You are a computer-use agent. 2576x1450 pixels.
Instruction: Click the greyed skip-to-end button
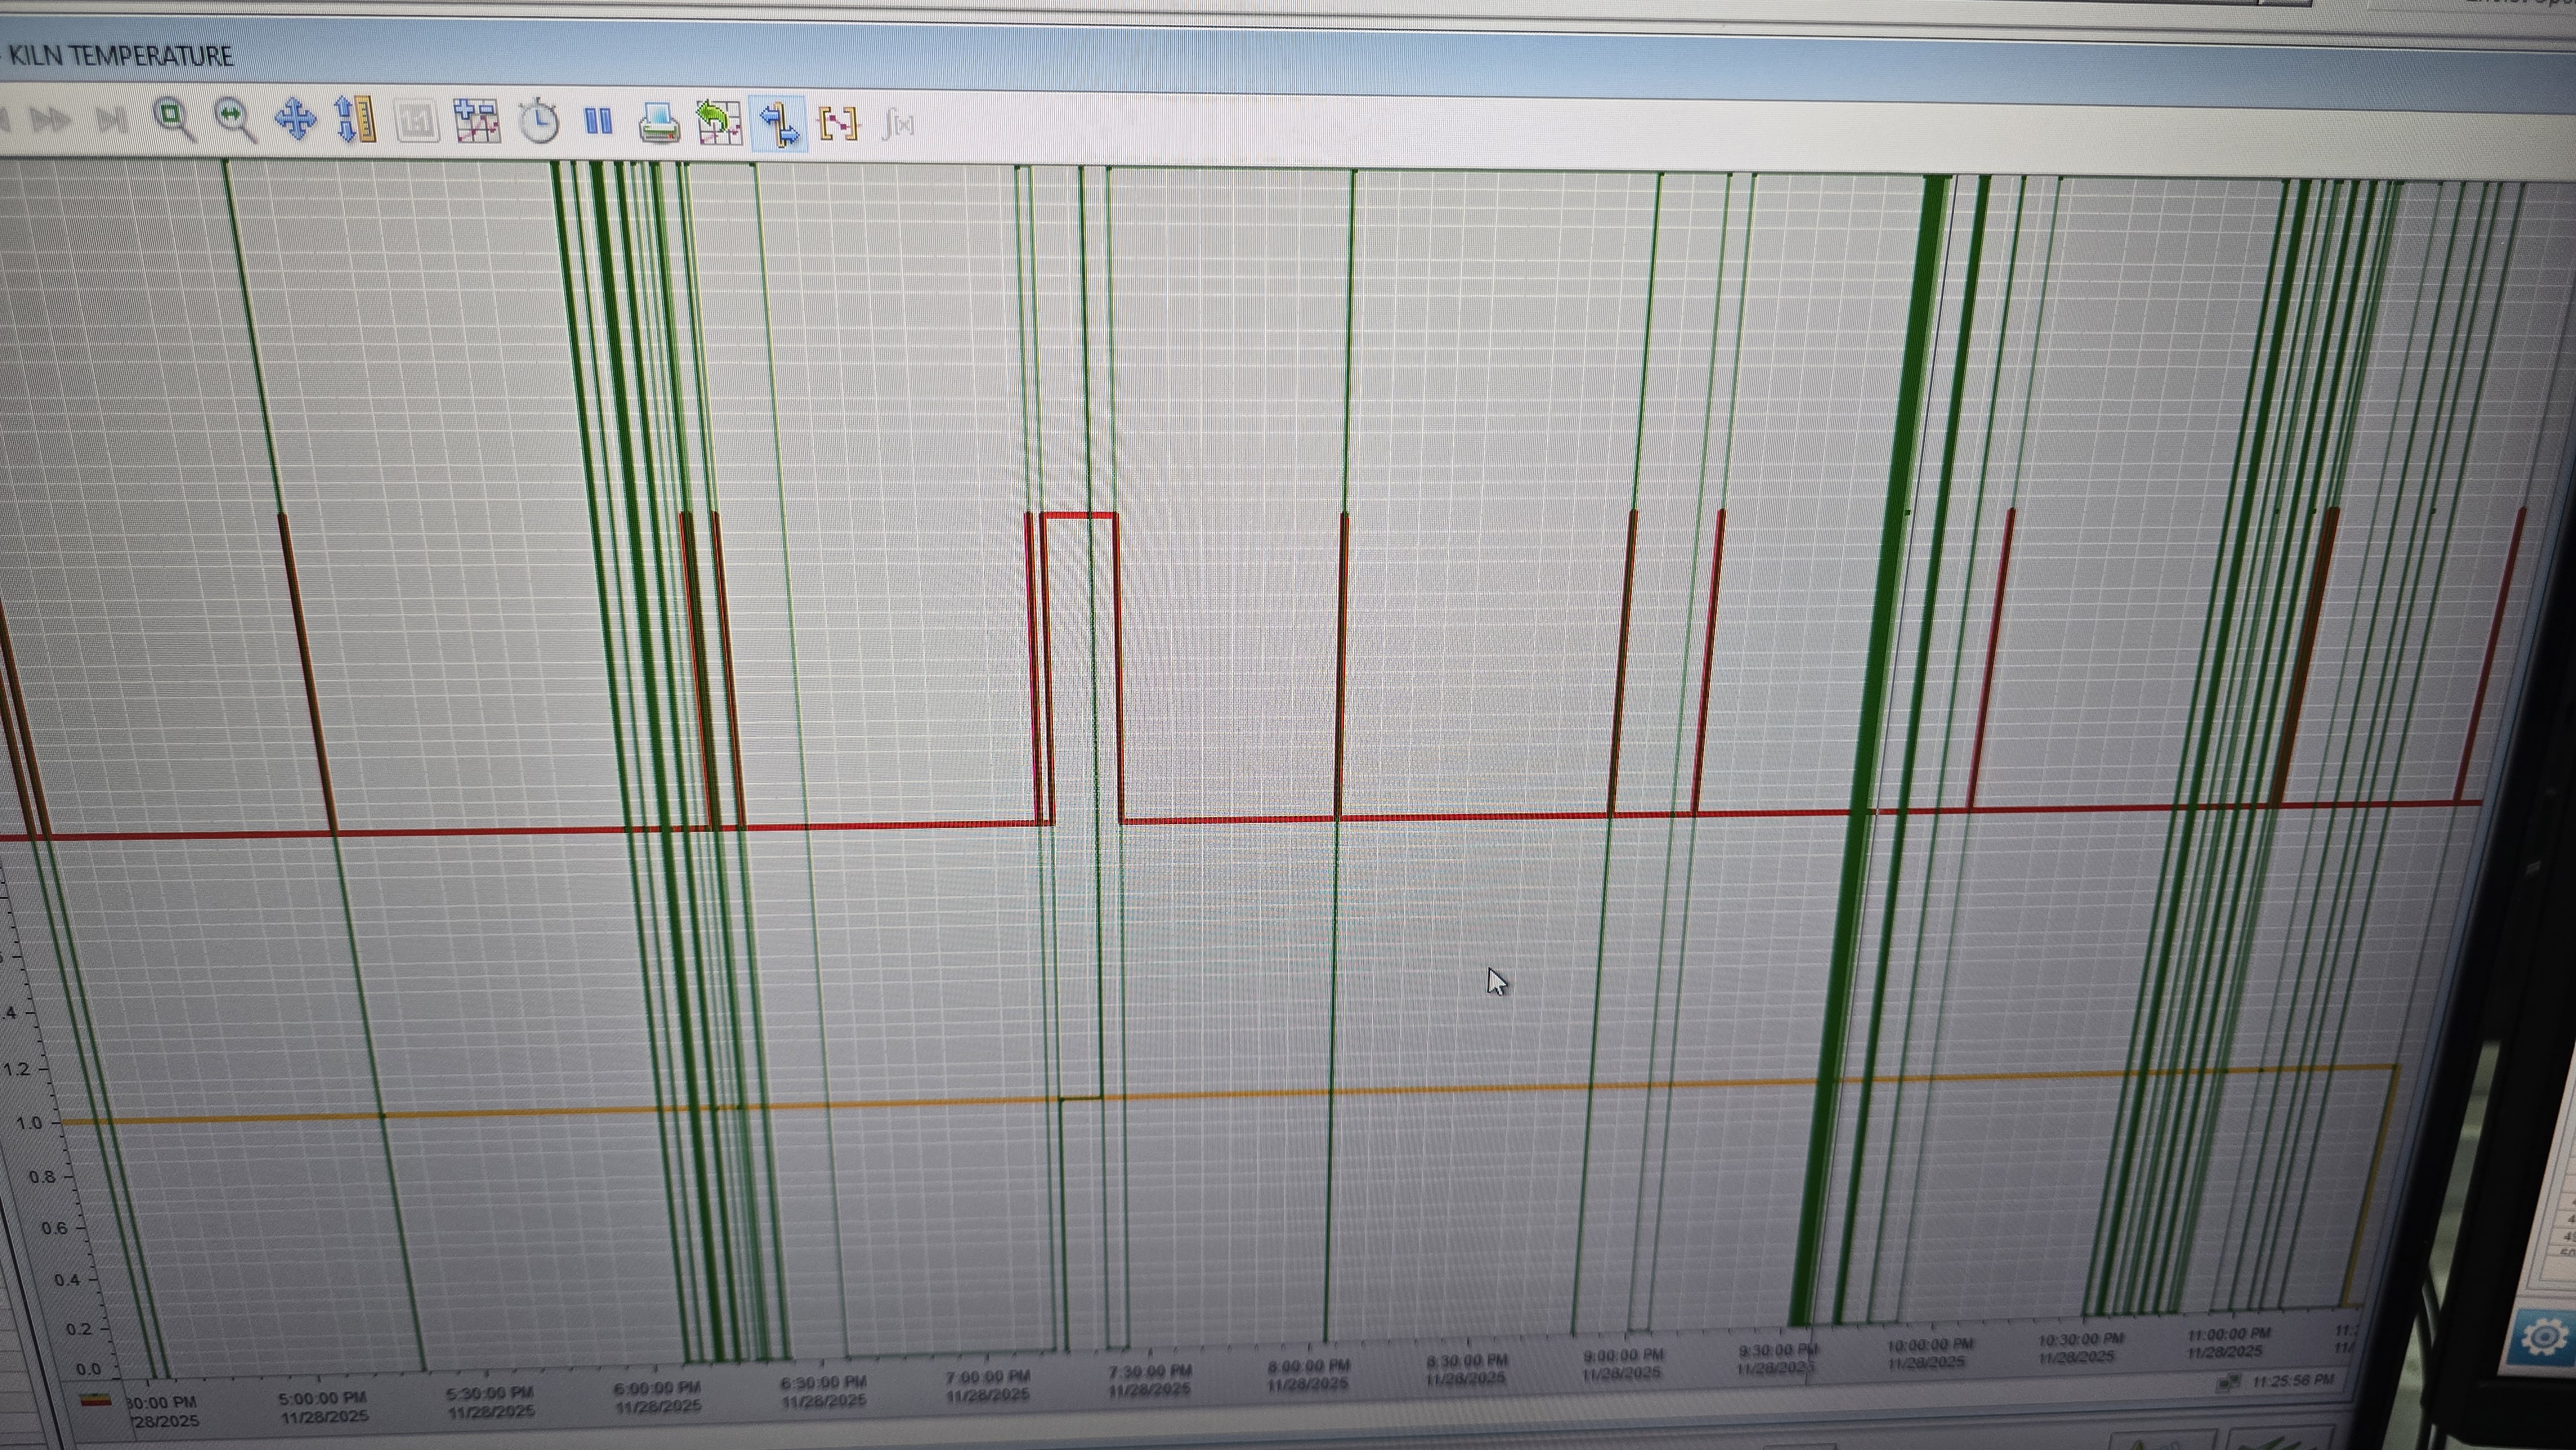(x=110, y=121)
